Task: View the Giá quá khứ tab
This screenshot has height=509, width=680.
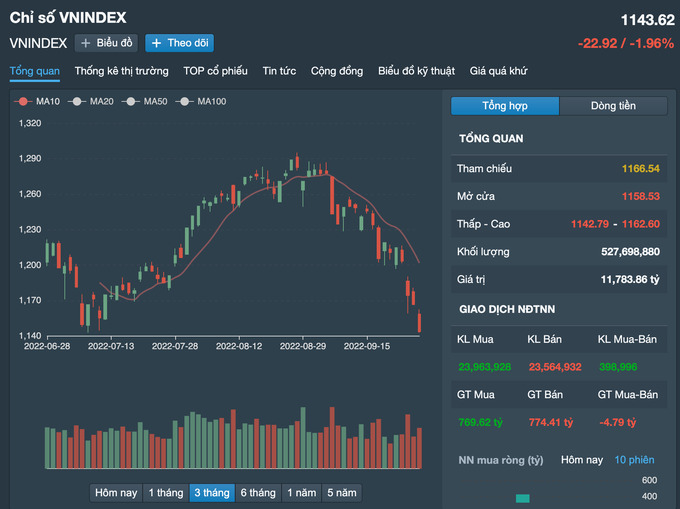Action: click(x=498, y=71)
